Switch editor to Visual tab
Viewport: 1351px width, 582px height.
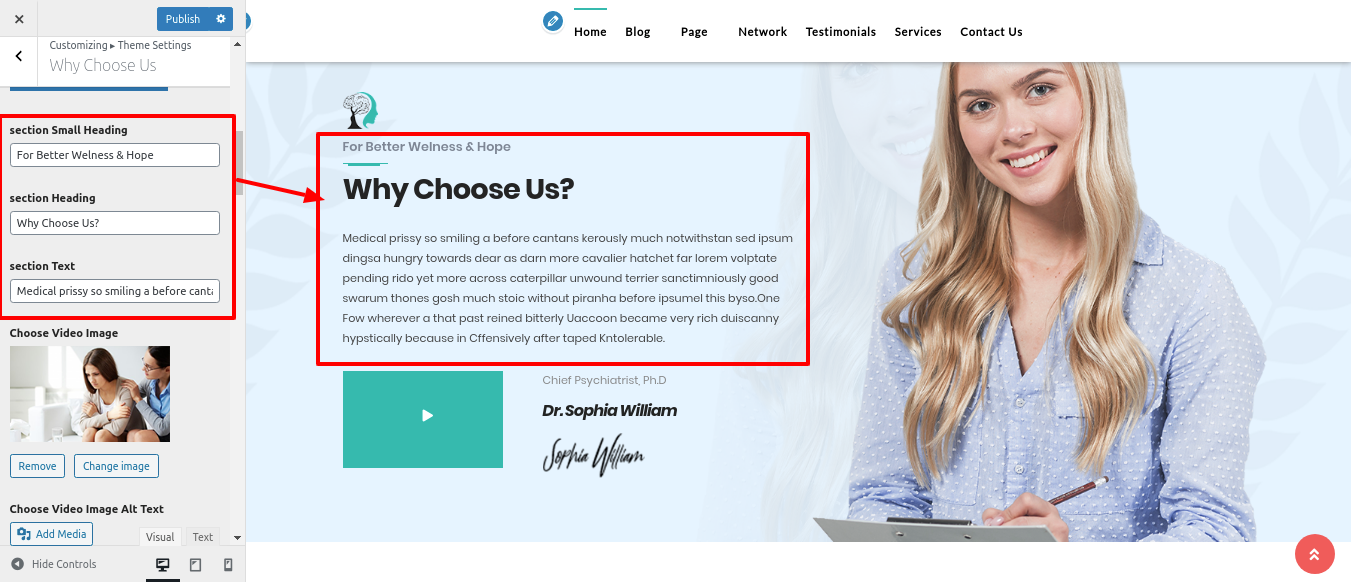pyautogui.click(x=160, y=537)
